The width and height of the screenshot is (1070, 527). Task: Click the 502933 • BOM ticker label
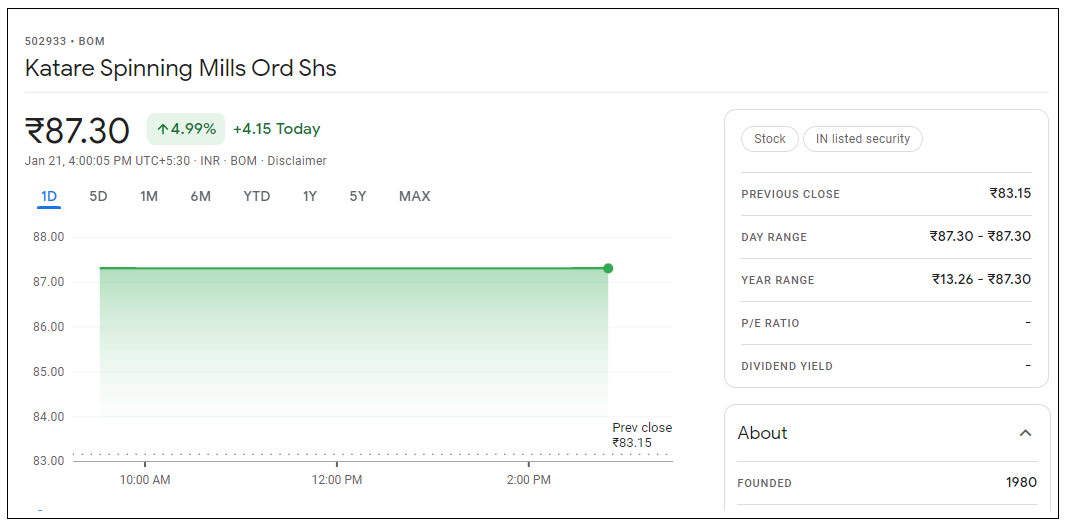point(65,41)
